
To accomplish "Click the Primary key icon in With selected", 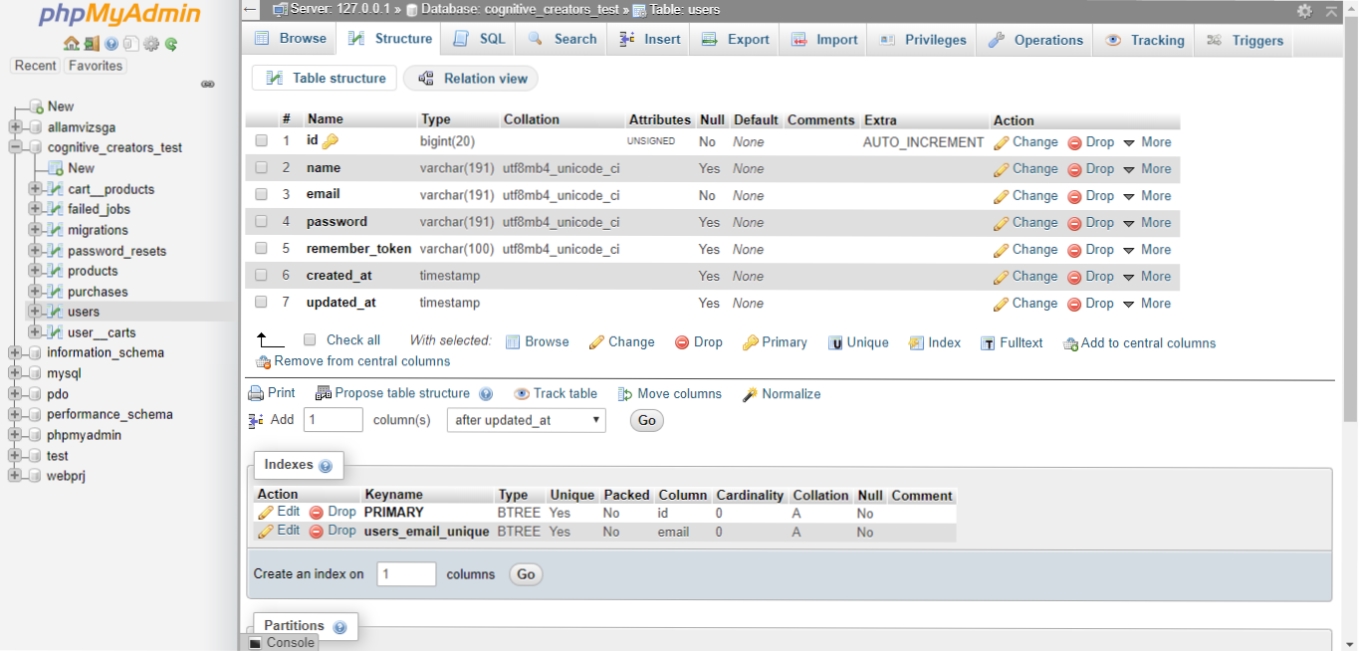I will point(750,343).
